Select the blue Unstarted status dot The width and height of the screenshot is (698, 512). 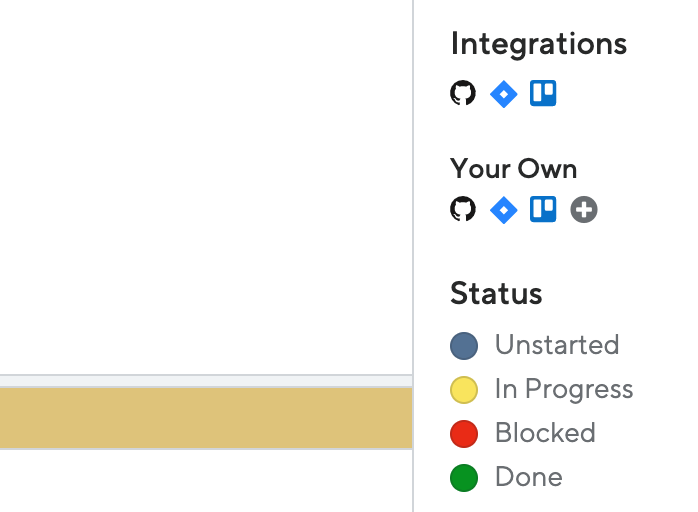[464, 345]
